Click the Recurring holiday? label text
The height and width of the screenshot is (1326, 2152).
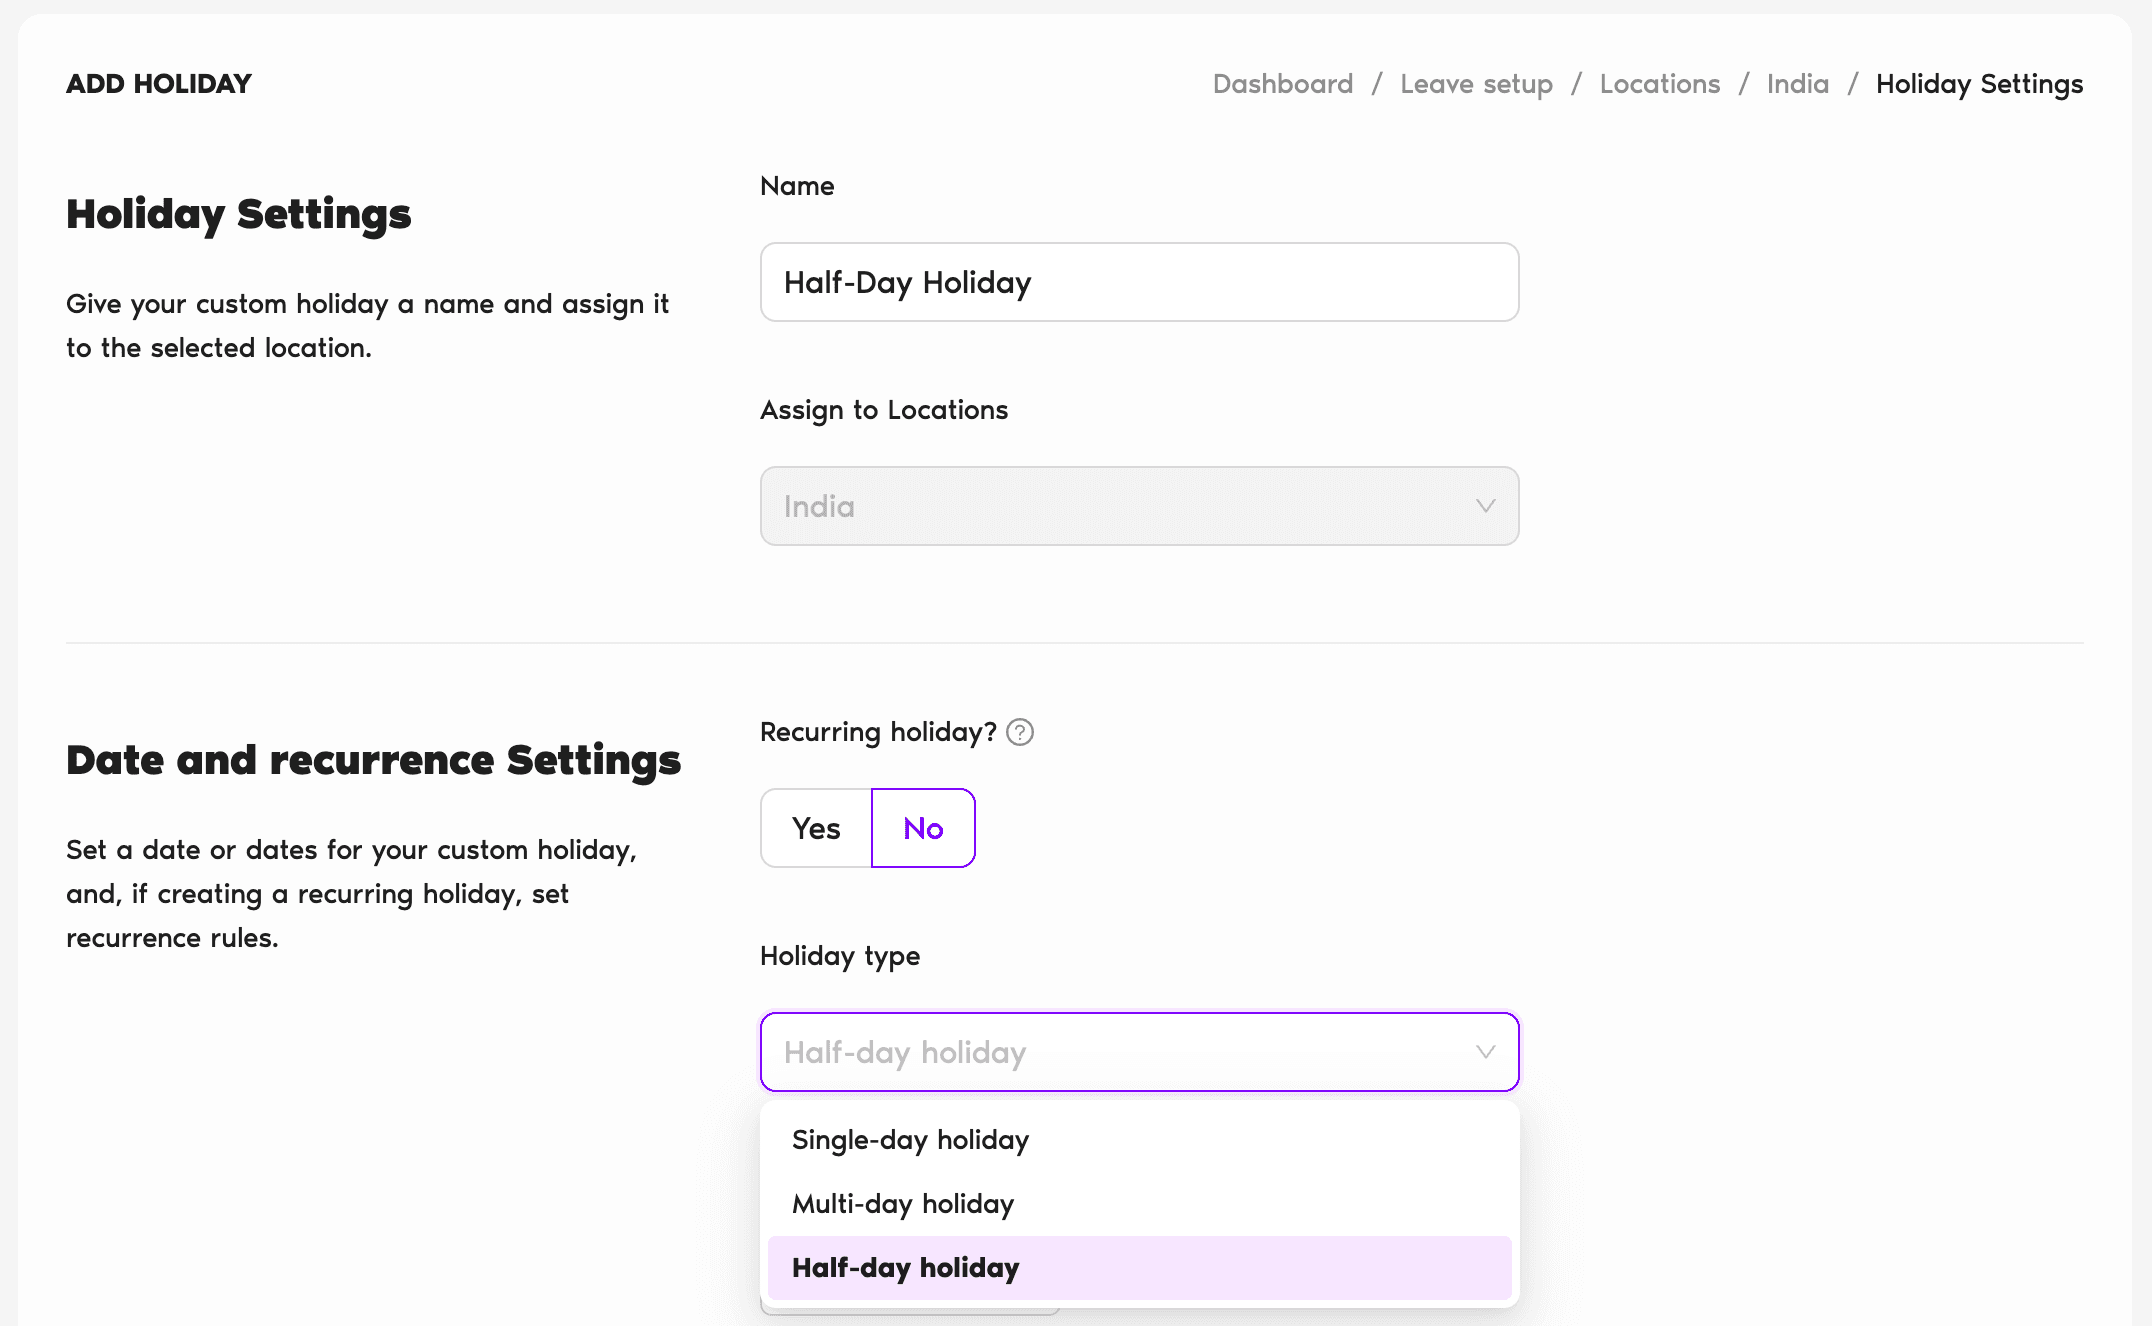878,732
